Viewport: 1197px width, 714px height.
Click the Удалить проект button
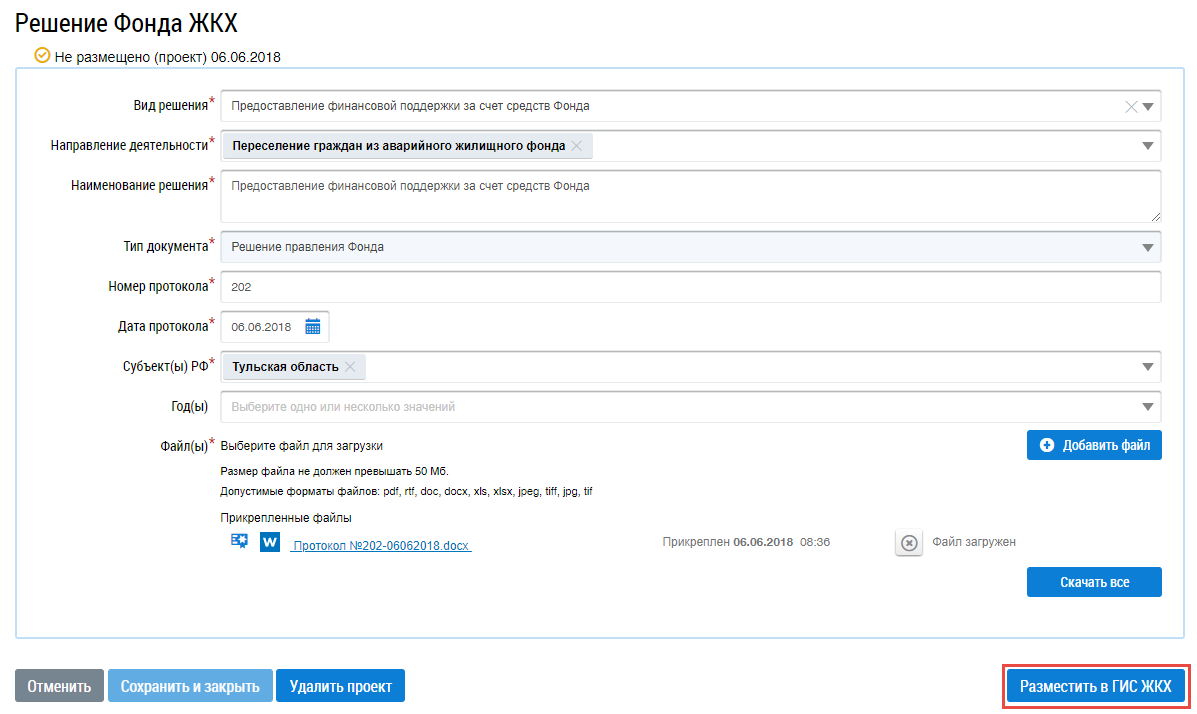pos(340,686)
